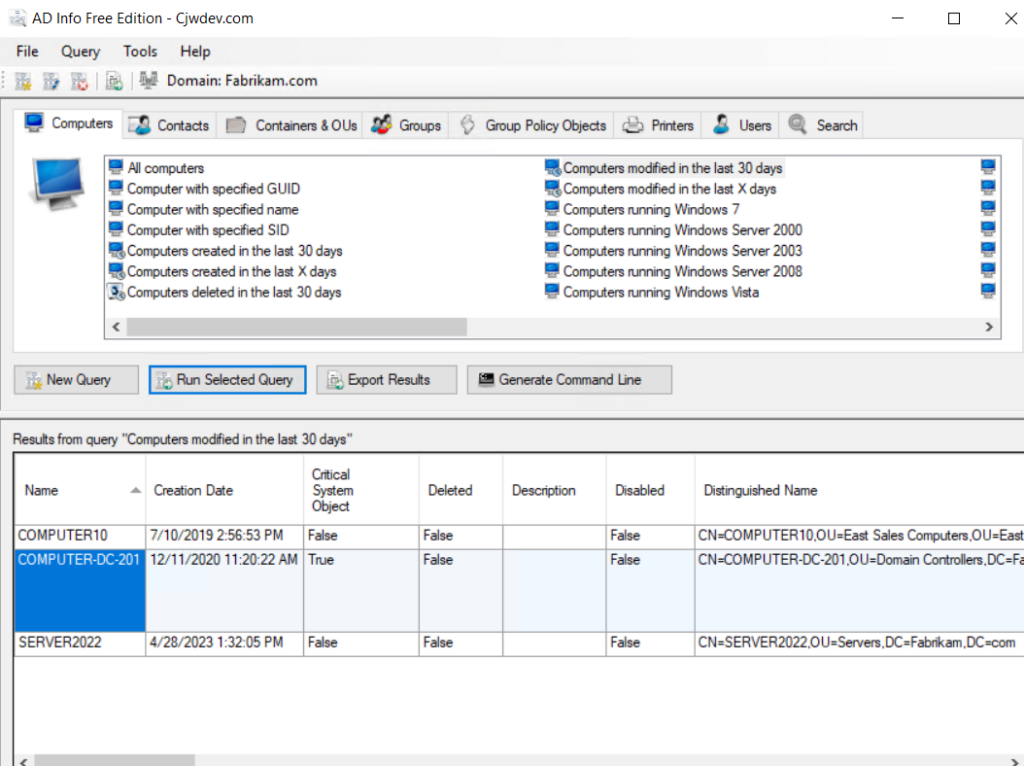1024x766 pixels.
Task: Click creation date '4/28/2023 1:32:05 PM'
Action: 225,643
